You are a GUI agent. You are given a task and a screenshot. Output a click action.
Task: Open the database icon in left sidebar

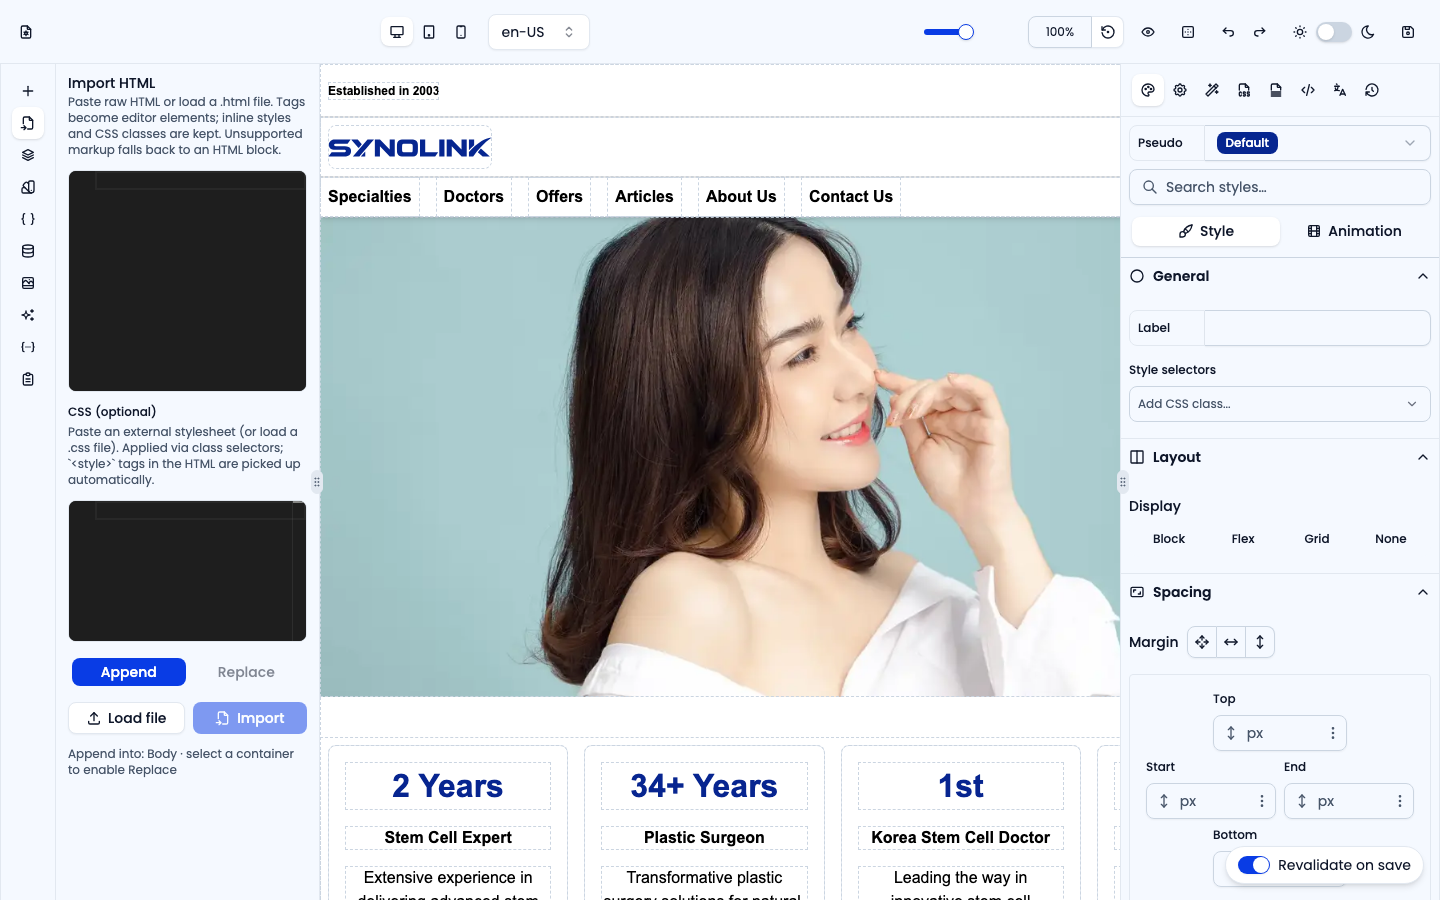tap(28, 251)
